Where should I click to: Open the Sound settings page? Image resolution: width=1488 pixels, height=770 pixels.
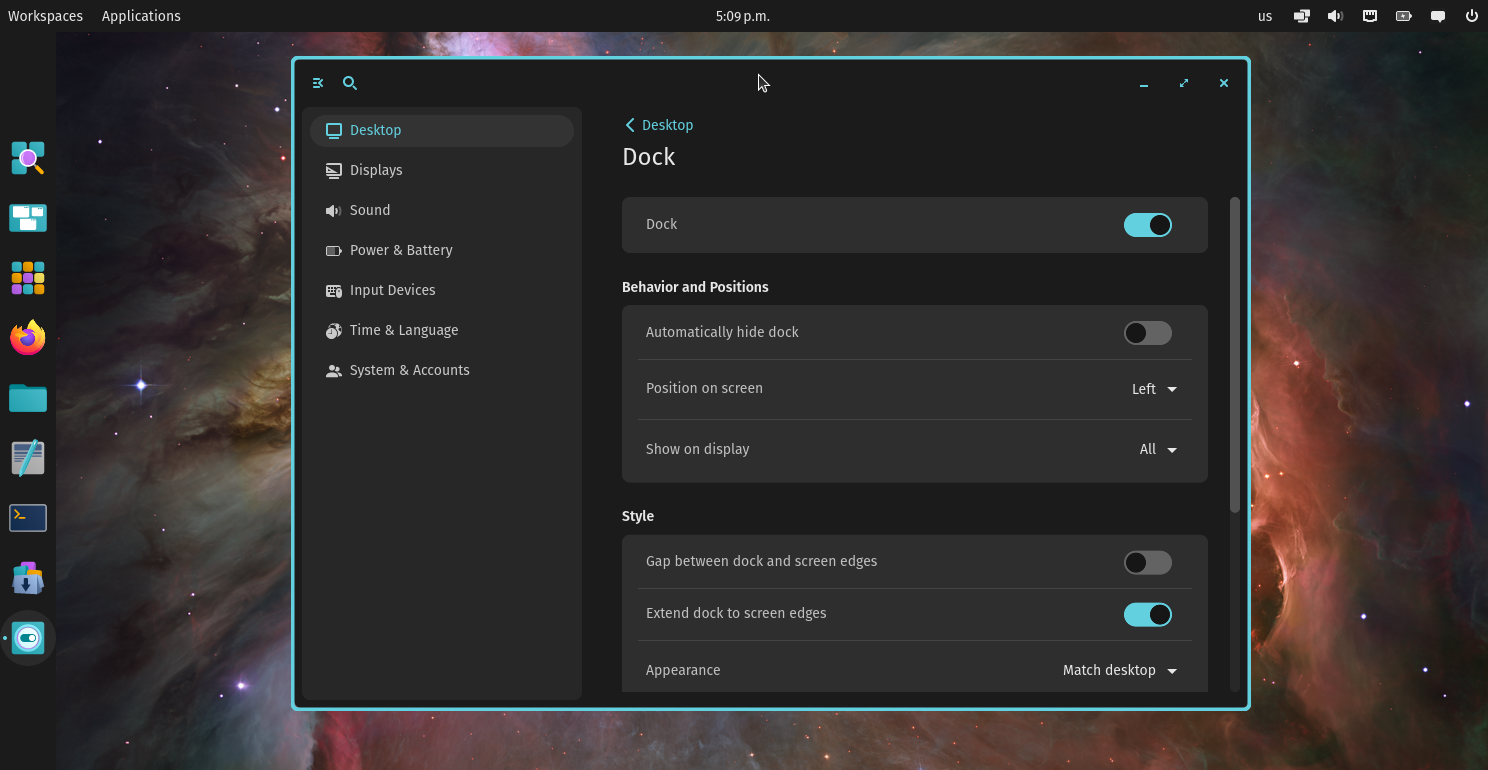pyautogui.click(x=442, y=210)
